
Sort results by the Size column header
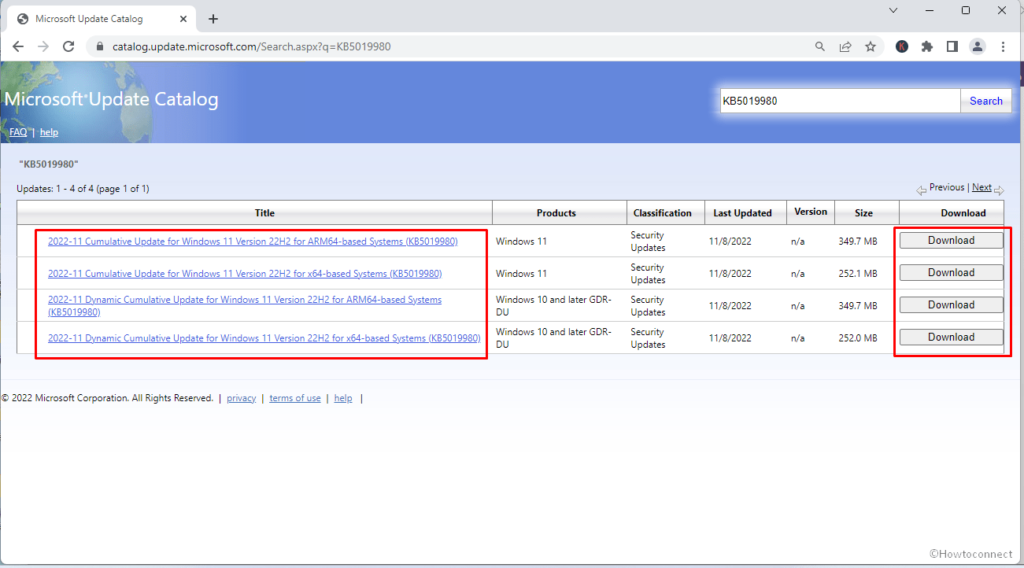point(863,213)
